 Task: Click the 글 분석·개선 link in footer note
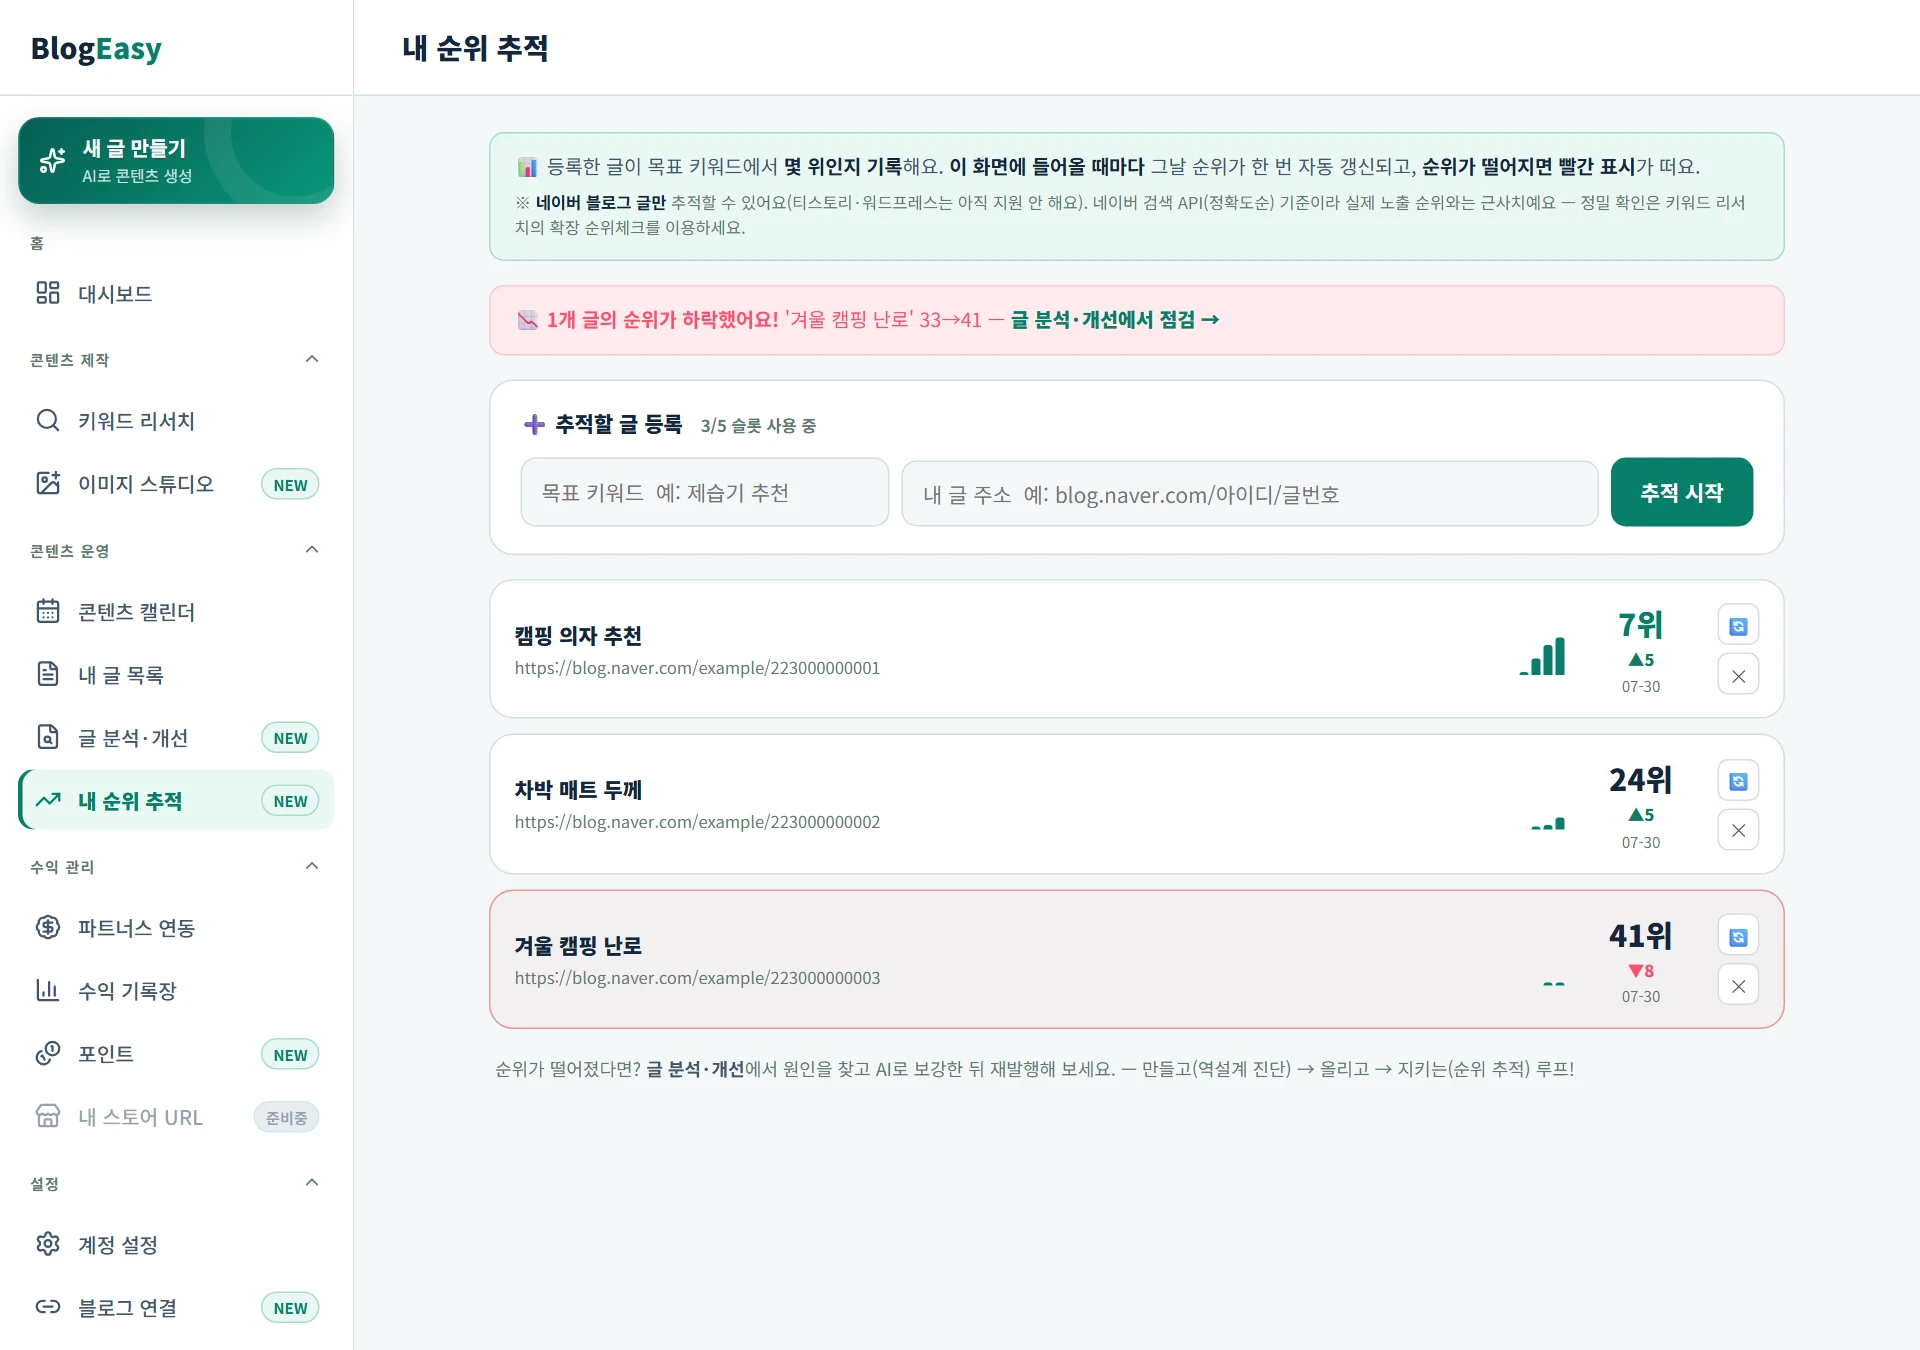tap(695, 1069)
